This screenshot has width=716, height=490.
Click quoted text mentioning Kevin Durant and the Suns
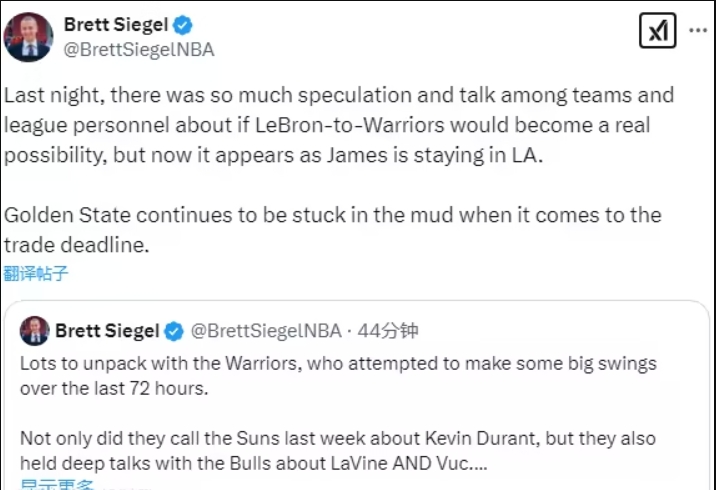(330, 437)
